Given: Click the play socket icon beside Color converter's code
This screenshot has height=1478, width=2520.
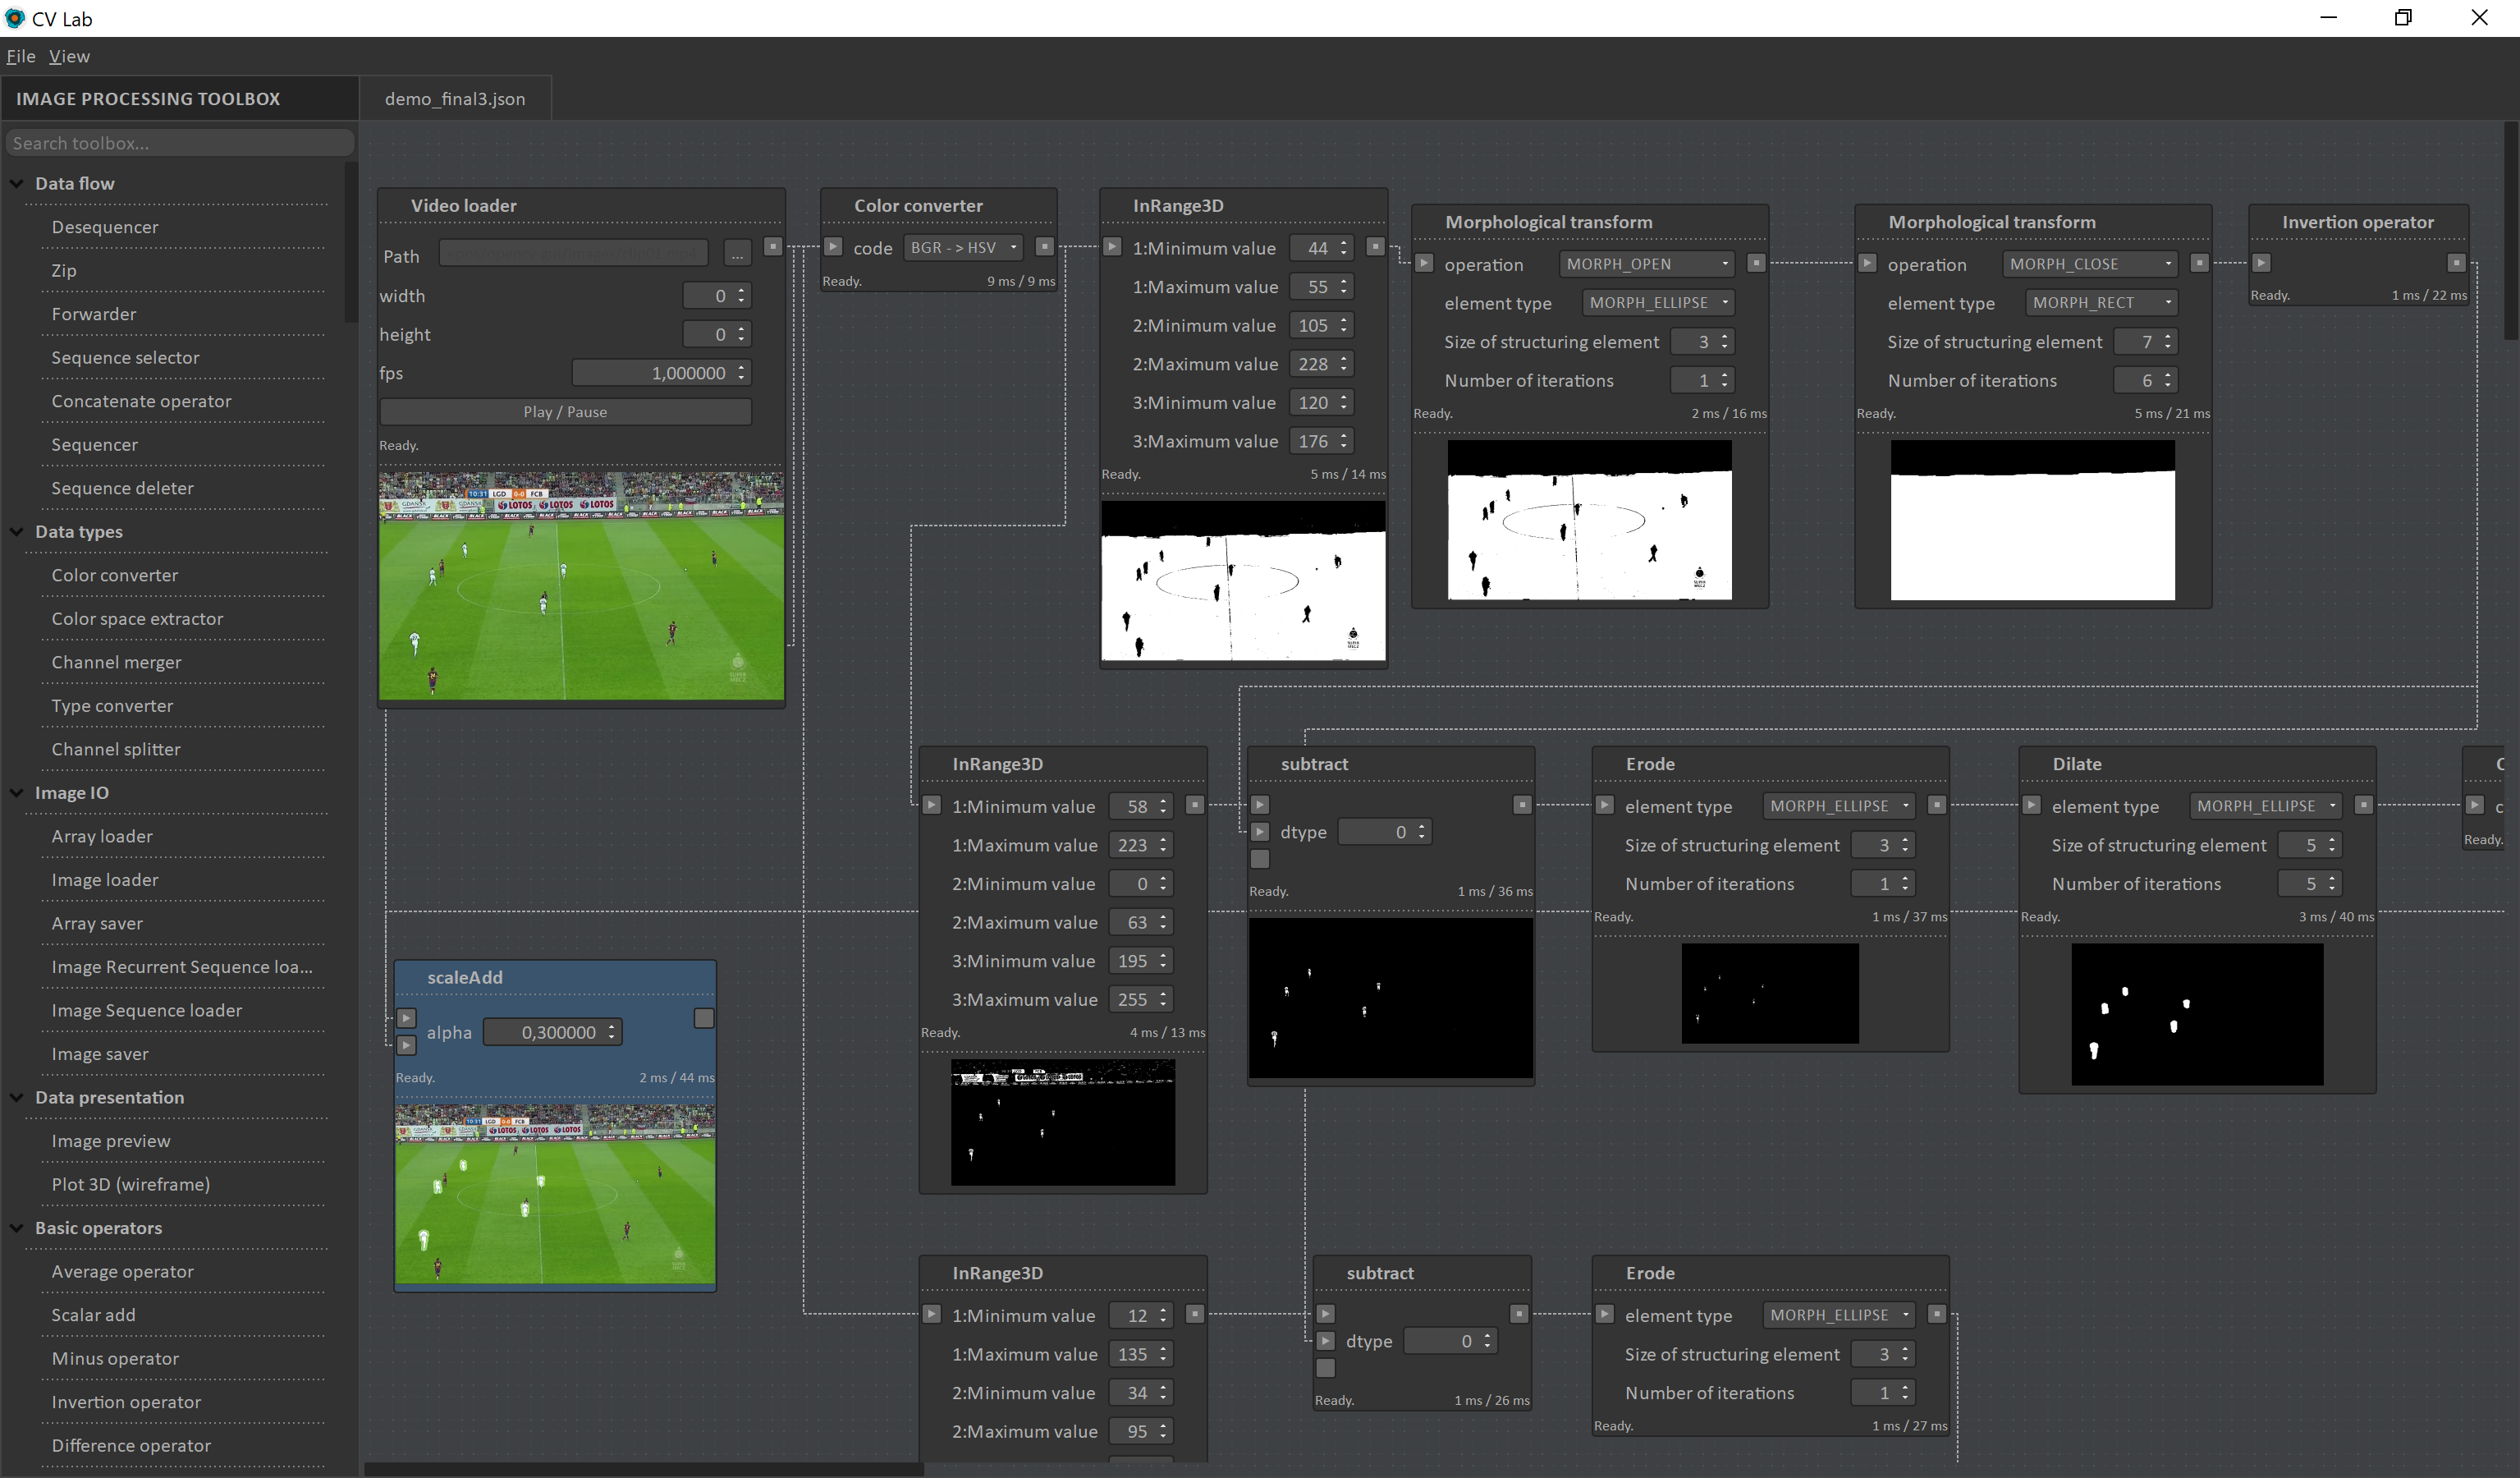Looking at the screenshot, I should coord(833,247).
